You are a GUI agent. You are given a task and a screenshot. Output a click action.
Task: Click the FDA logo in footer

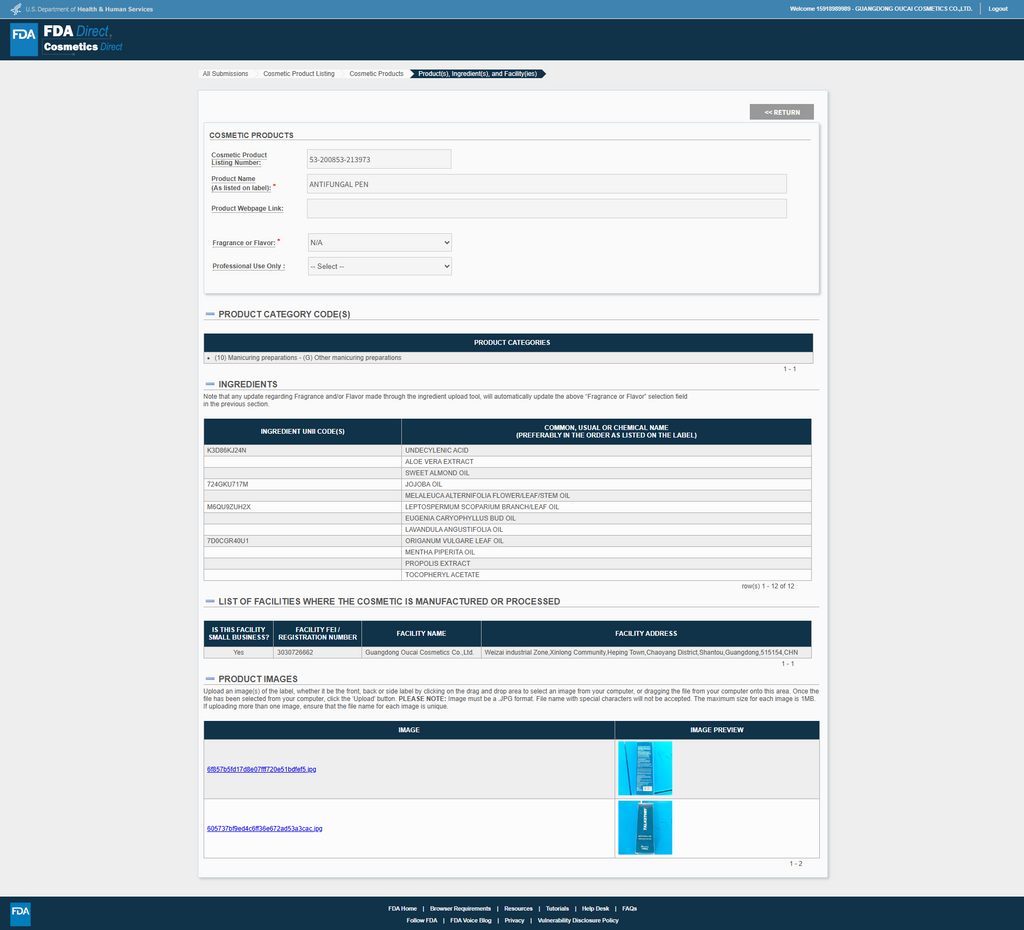click(21, 913)
